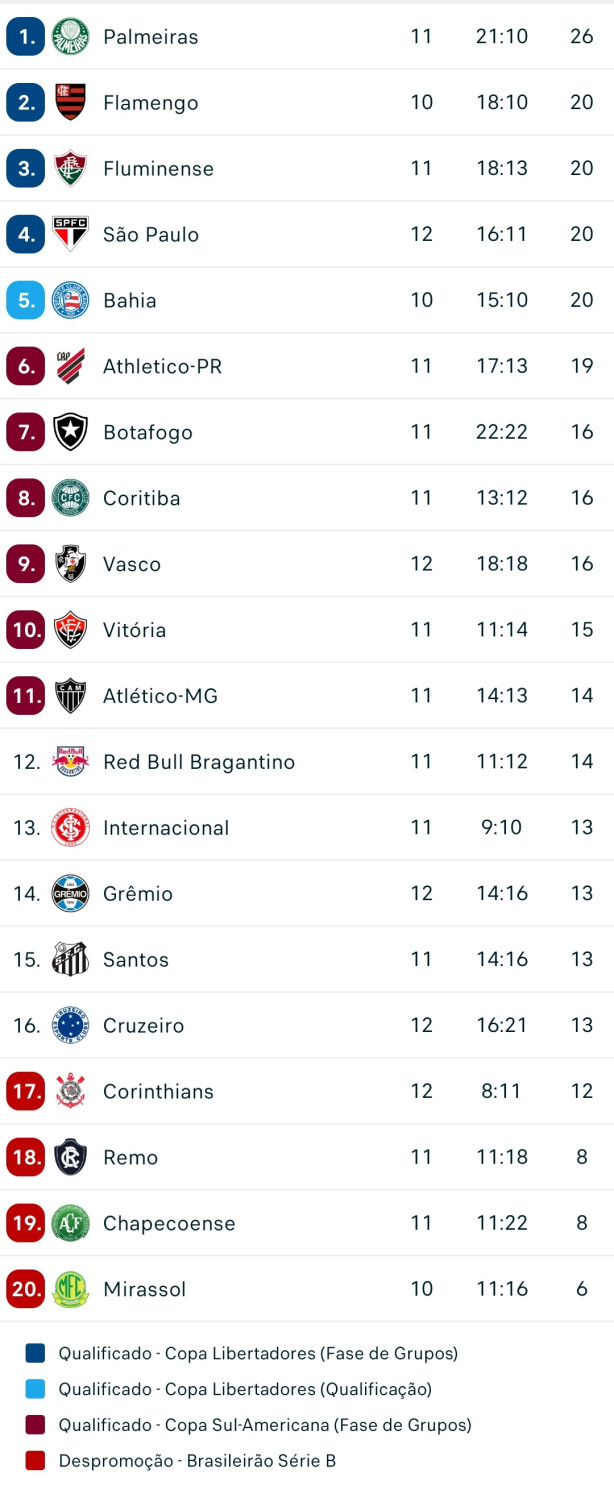Click the red Despromoção legend square

pos(35,1462)
